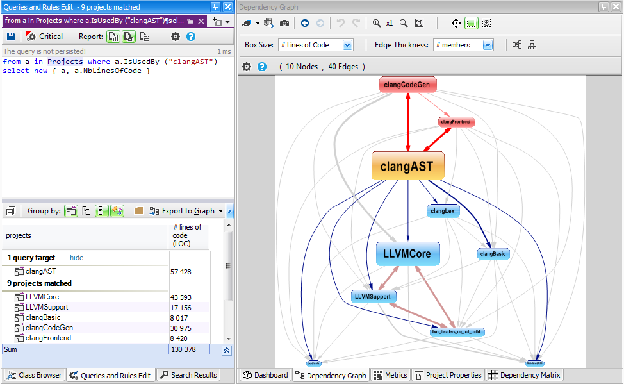Toggle the green-highlighted graph display option
This screenshot has width=624, height=384.
(471, 23)
